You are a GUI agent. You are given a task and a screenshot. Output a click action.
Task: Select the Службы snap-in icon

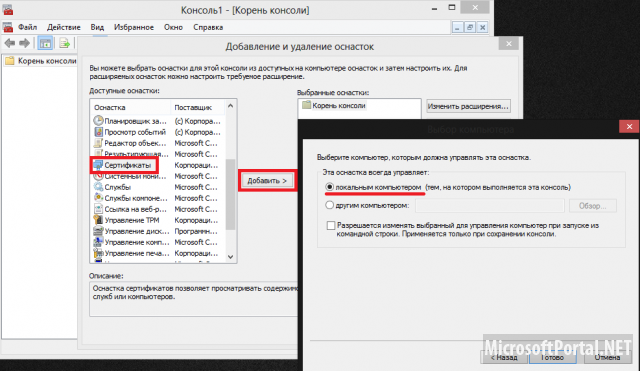(98, 187)
